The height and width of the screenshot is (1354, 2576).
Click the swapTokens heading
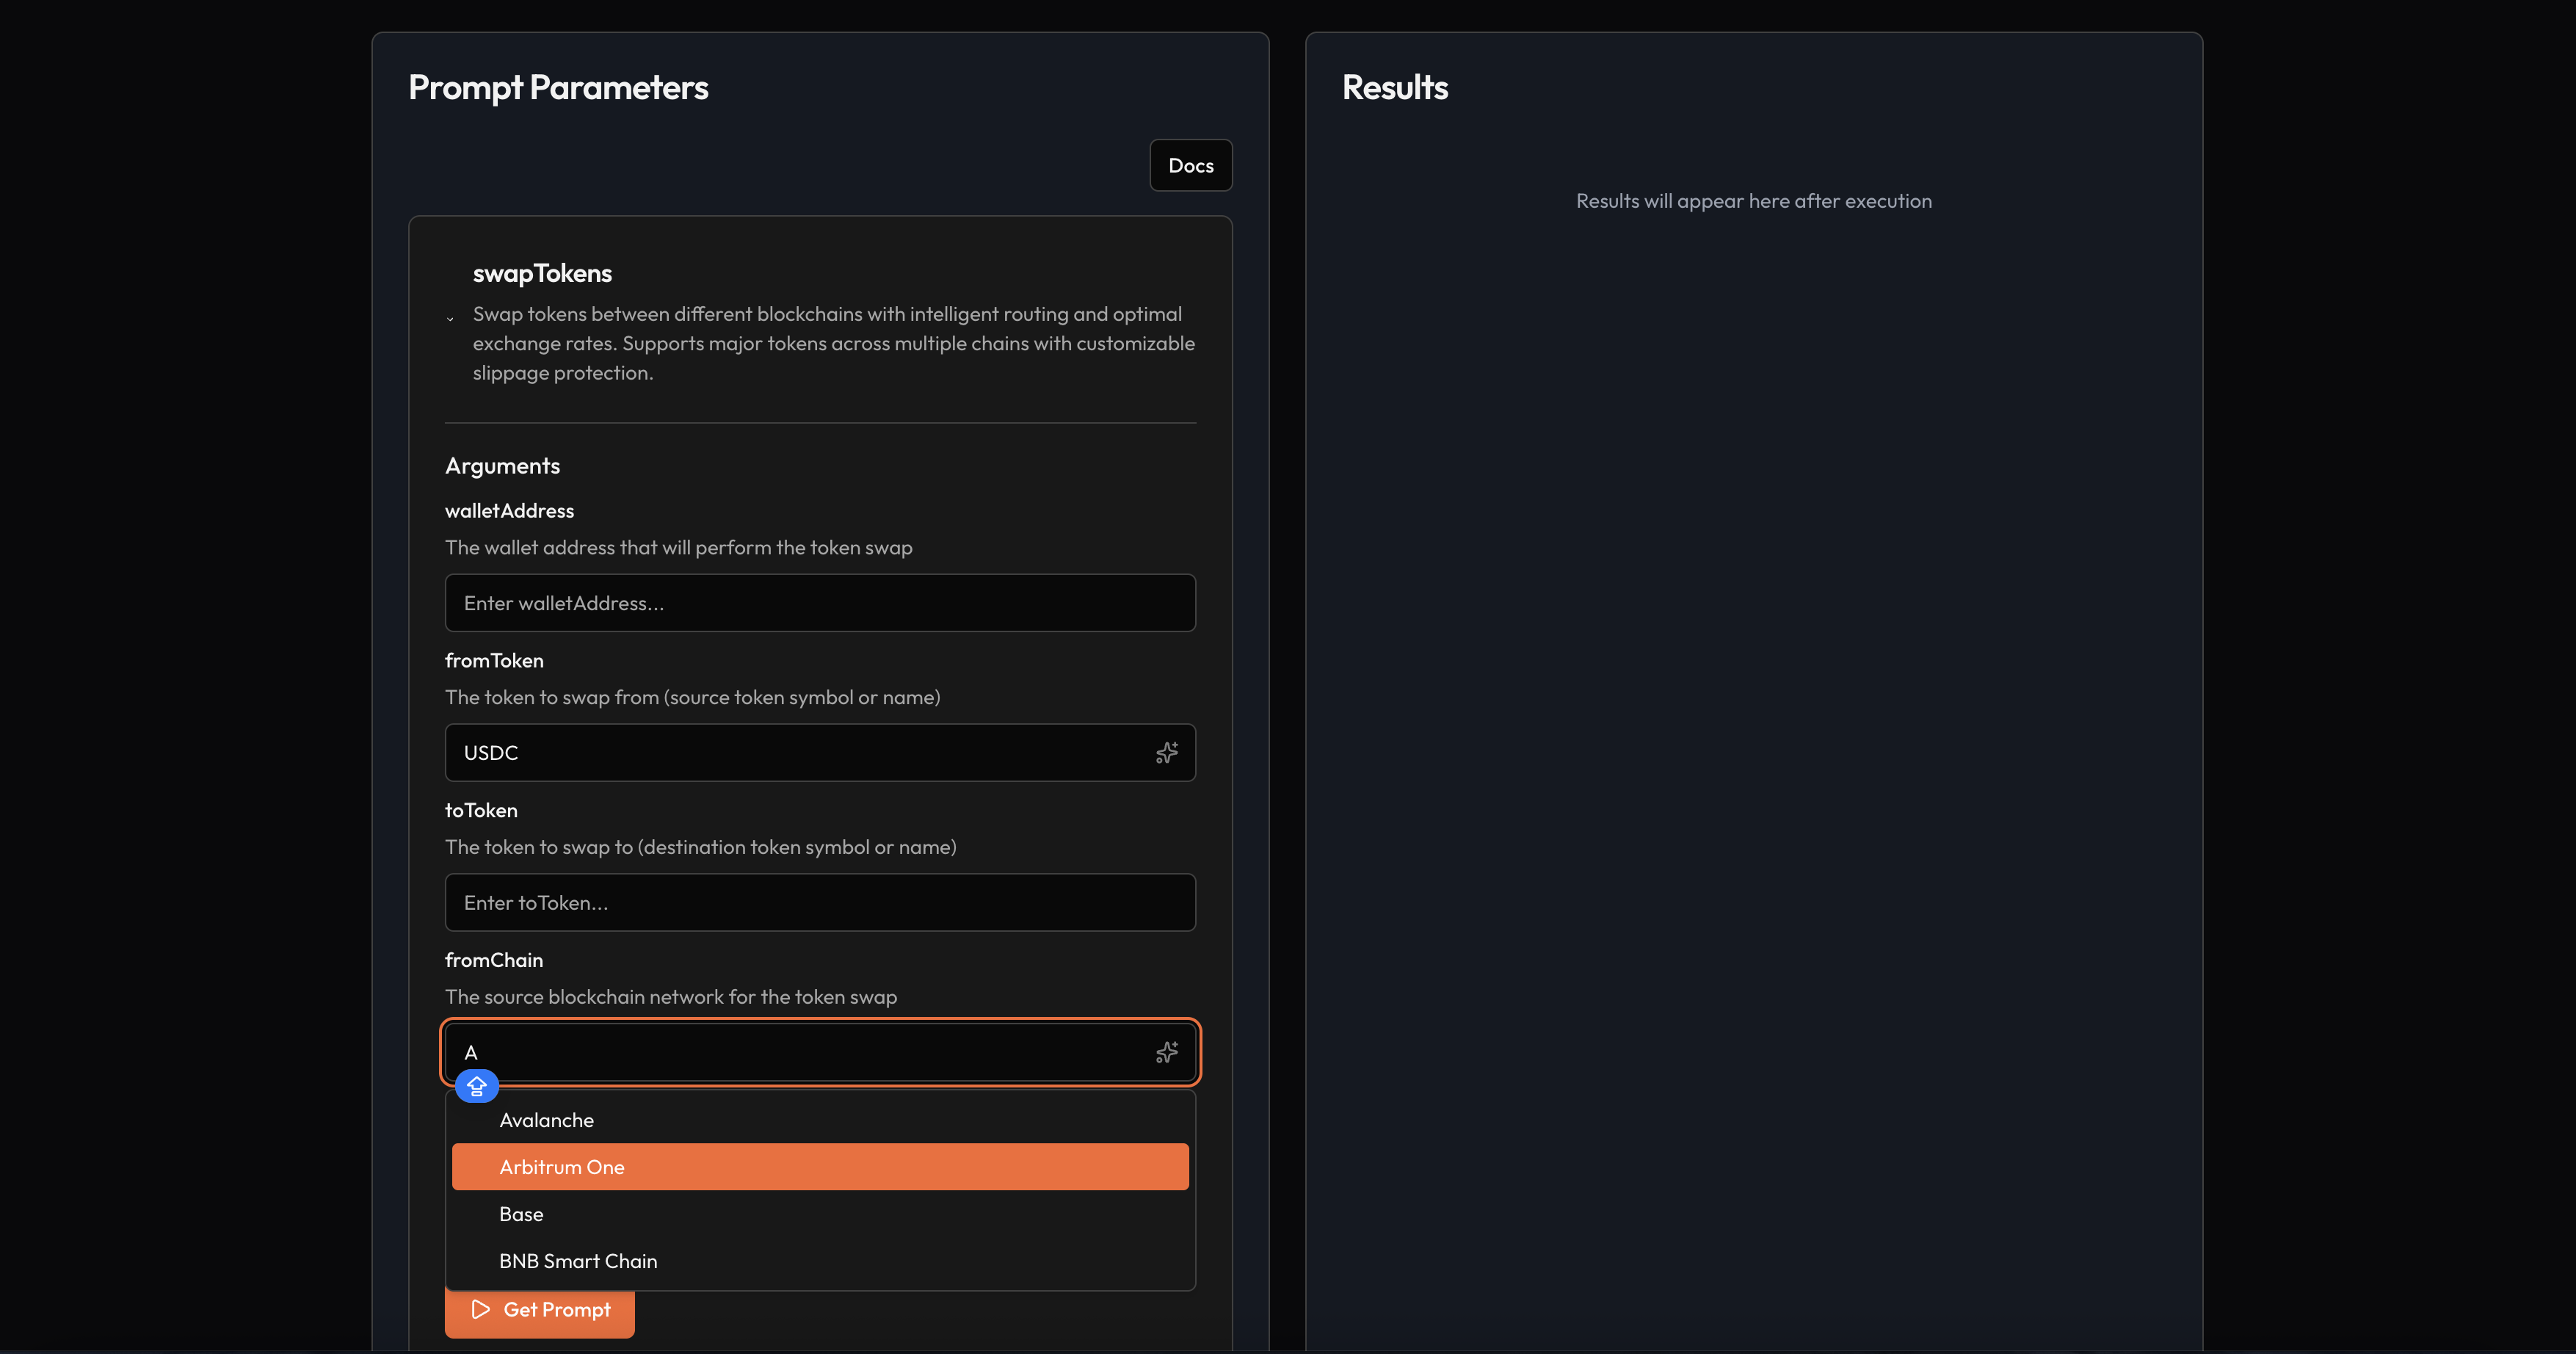click(542, 273)
